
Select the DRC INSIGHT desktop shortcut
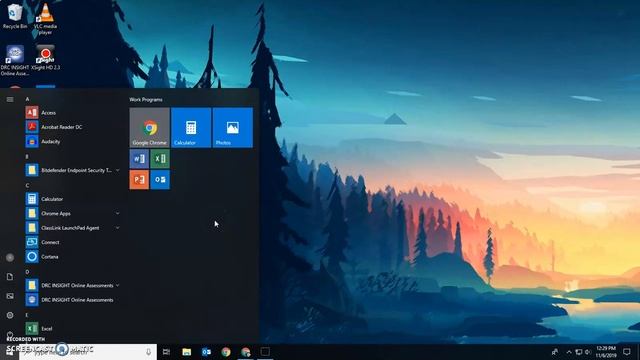tap(15, 60)
